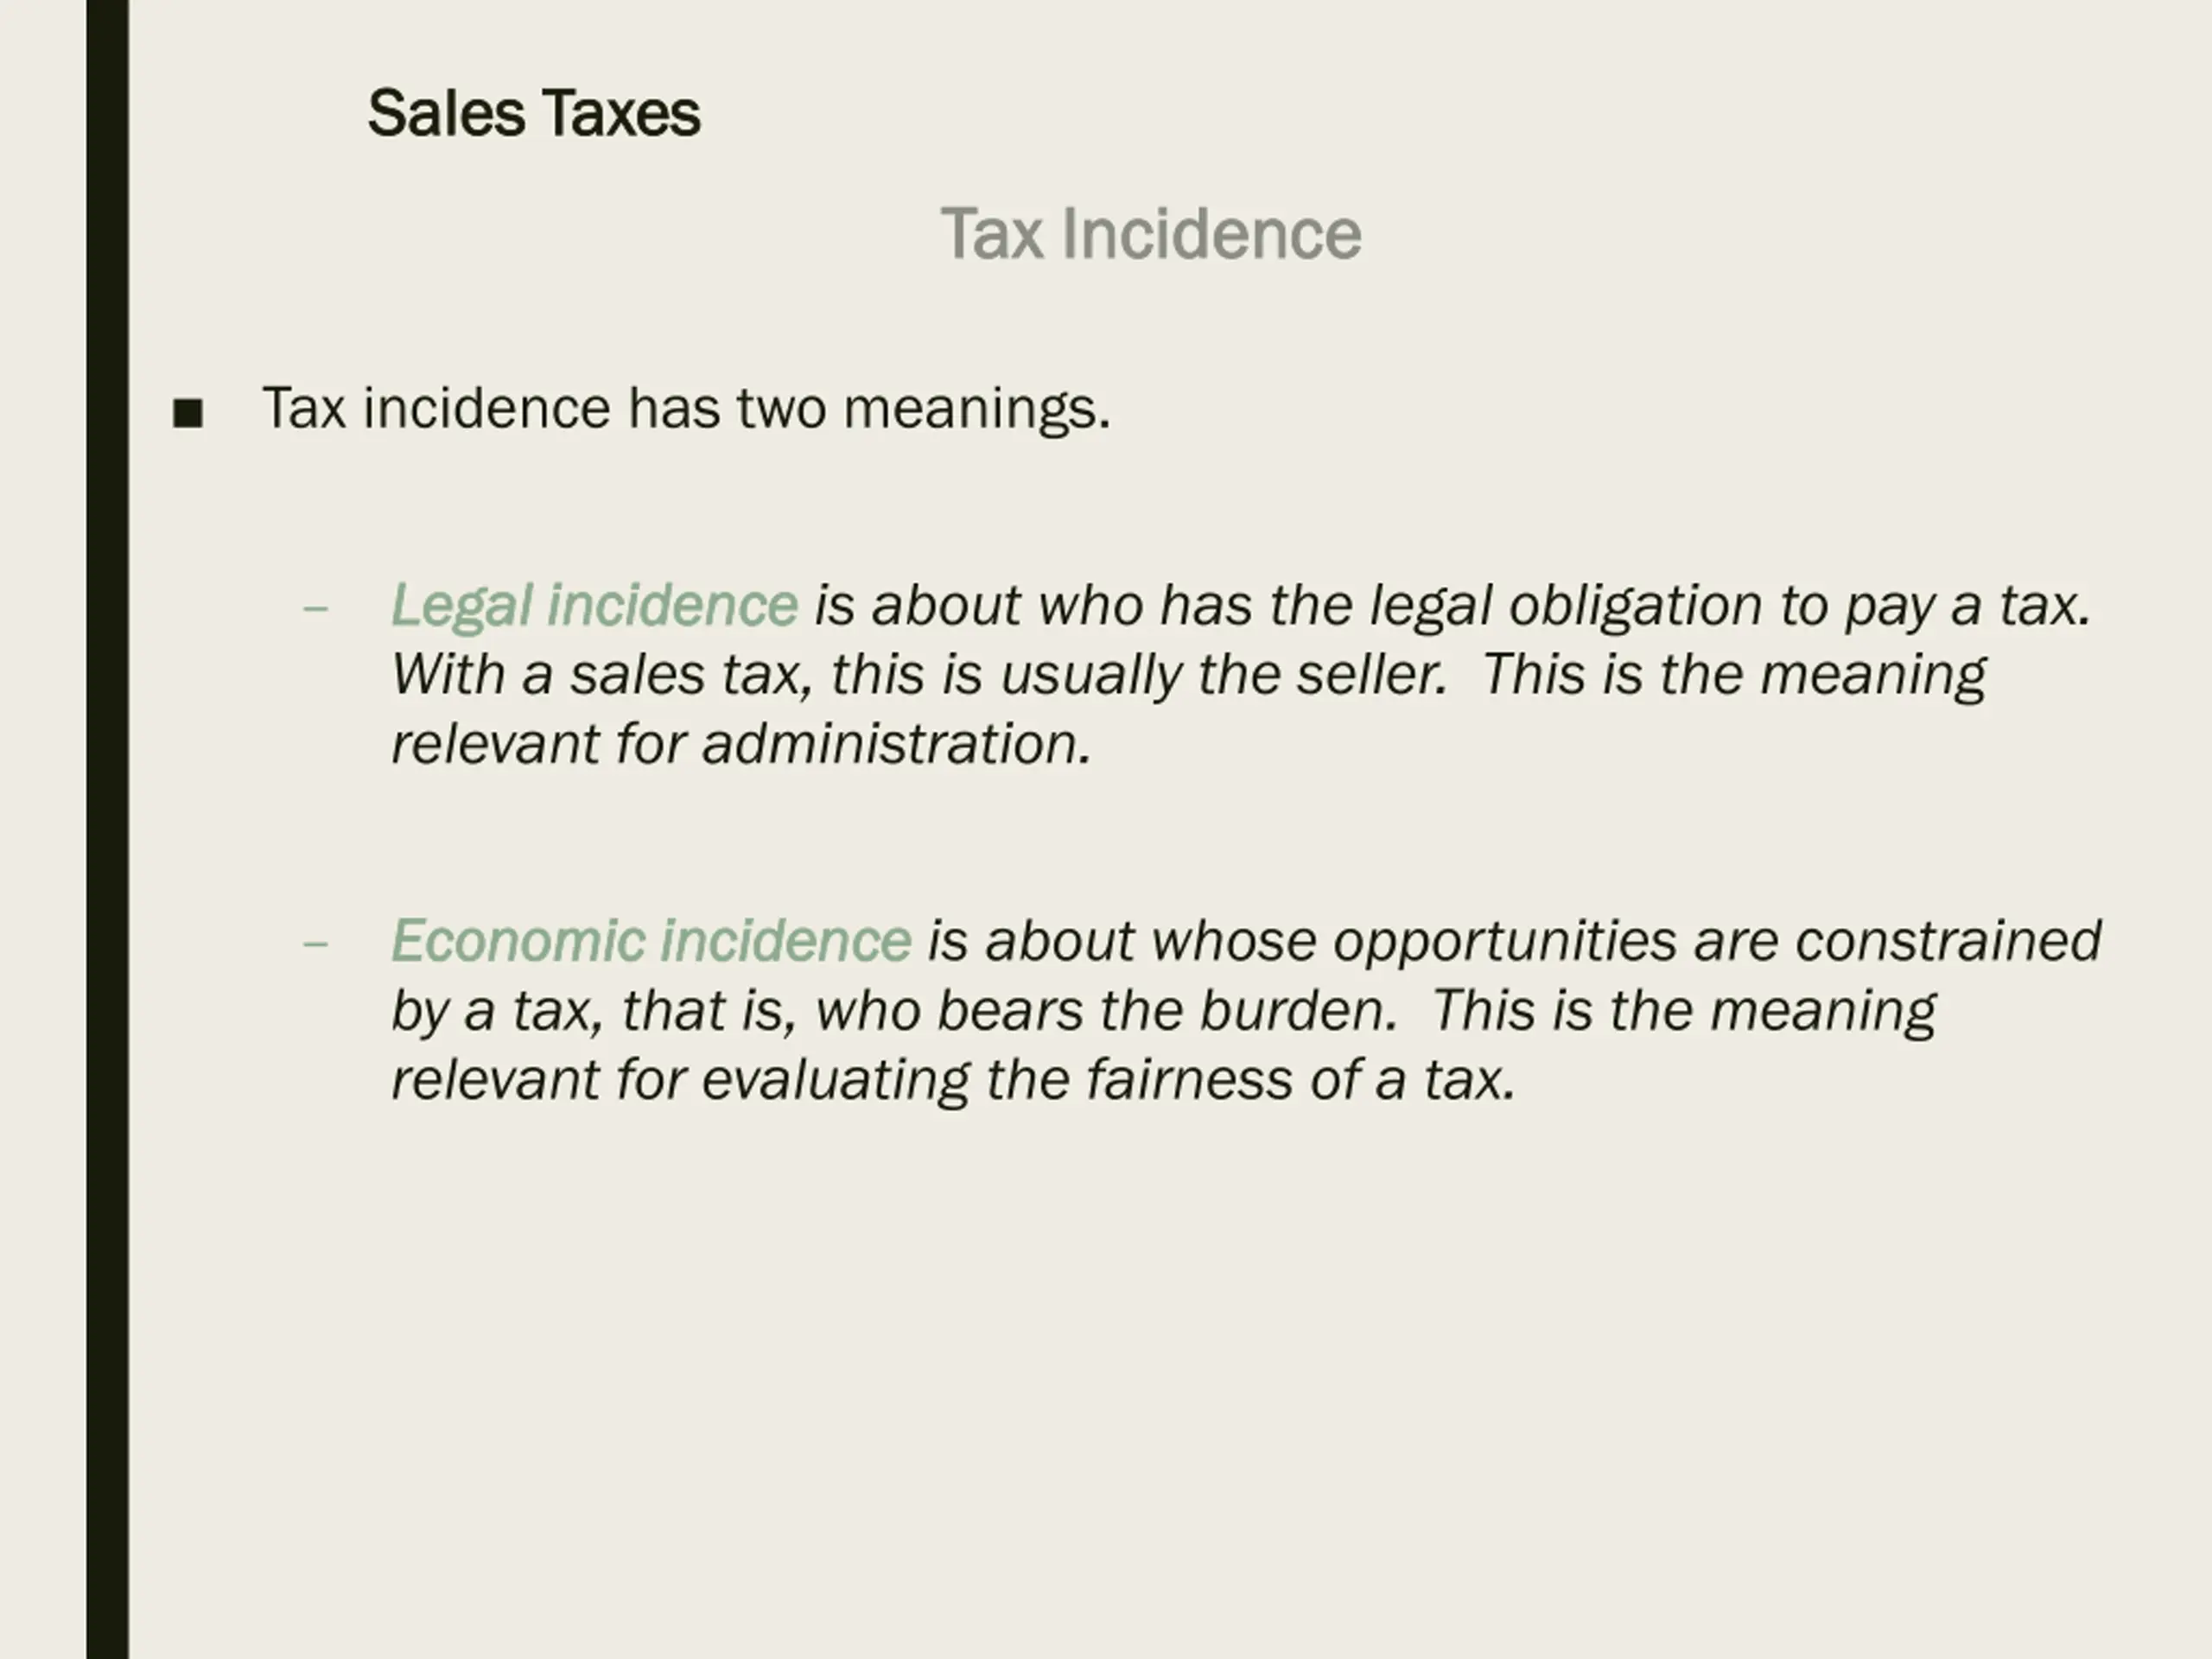Click the phrase 'who bears the burden'
This screenshot has width=2212, height=1659.
[1105, 1011]
